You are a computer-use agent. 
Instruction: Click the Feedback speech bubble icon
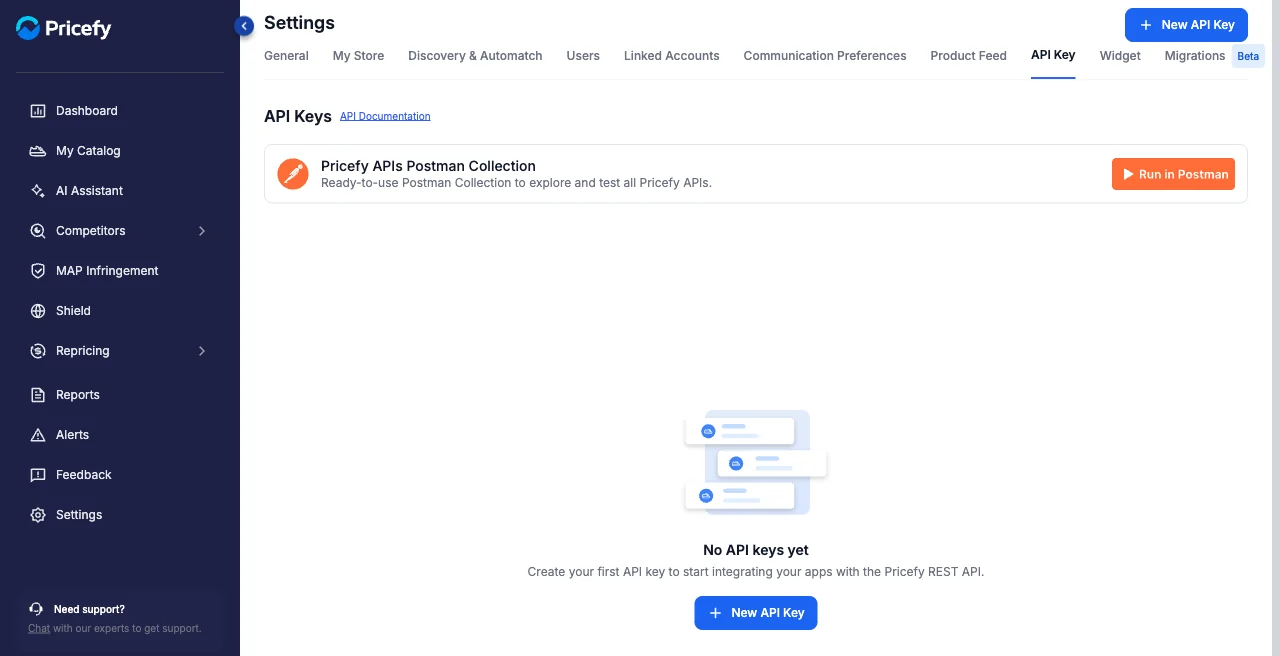pyautogui.click(x=38, y=475)
